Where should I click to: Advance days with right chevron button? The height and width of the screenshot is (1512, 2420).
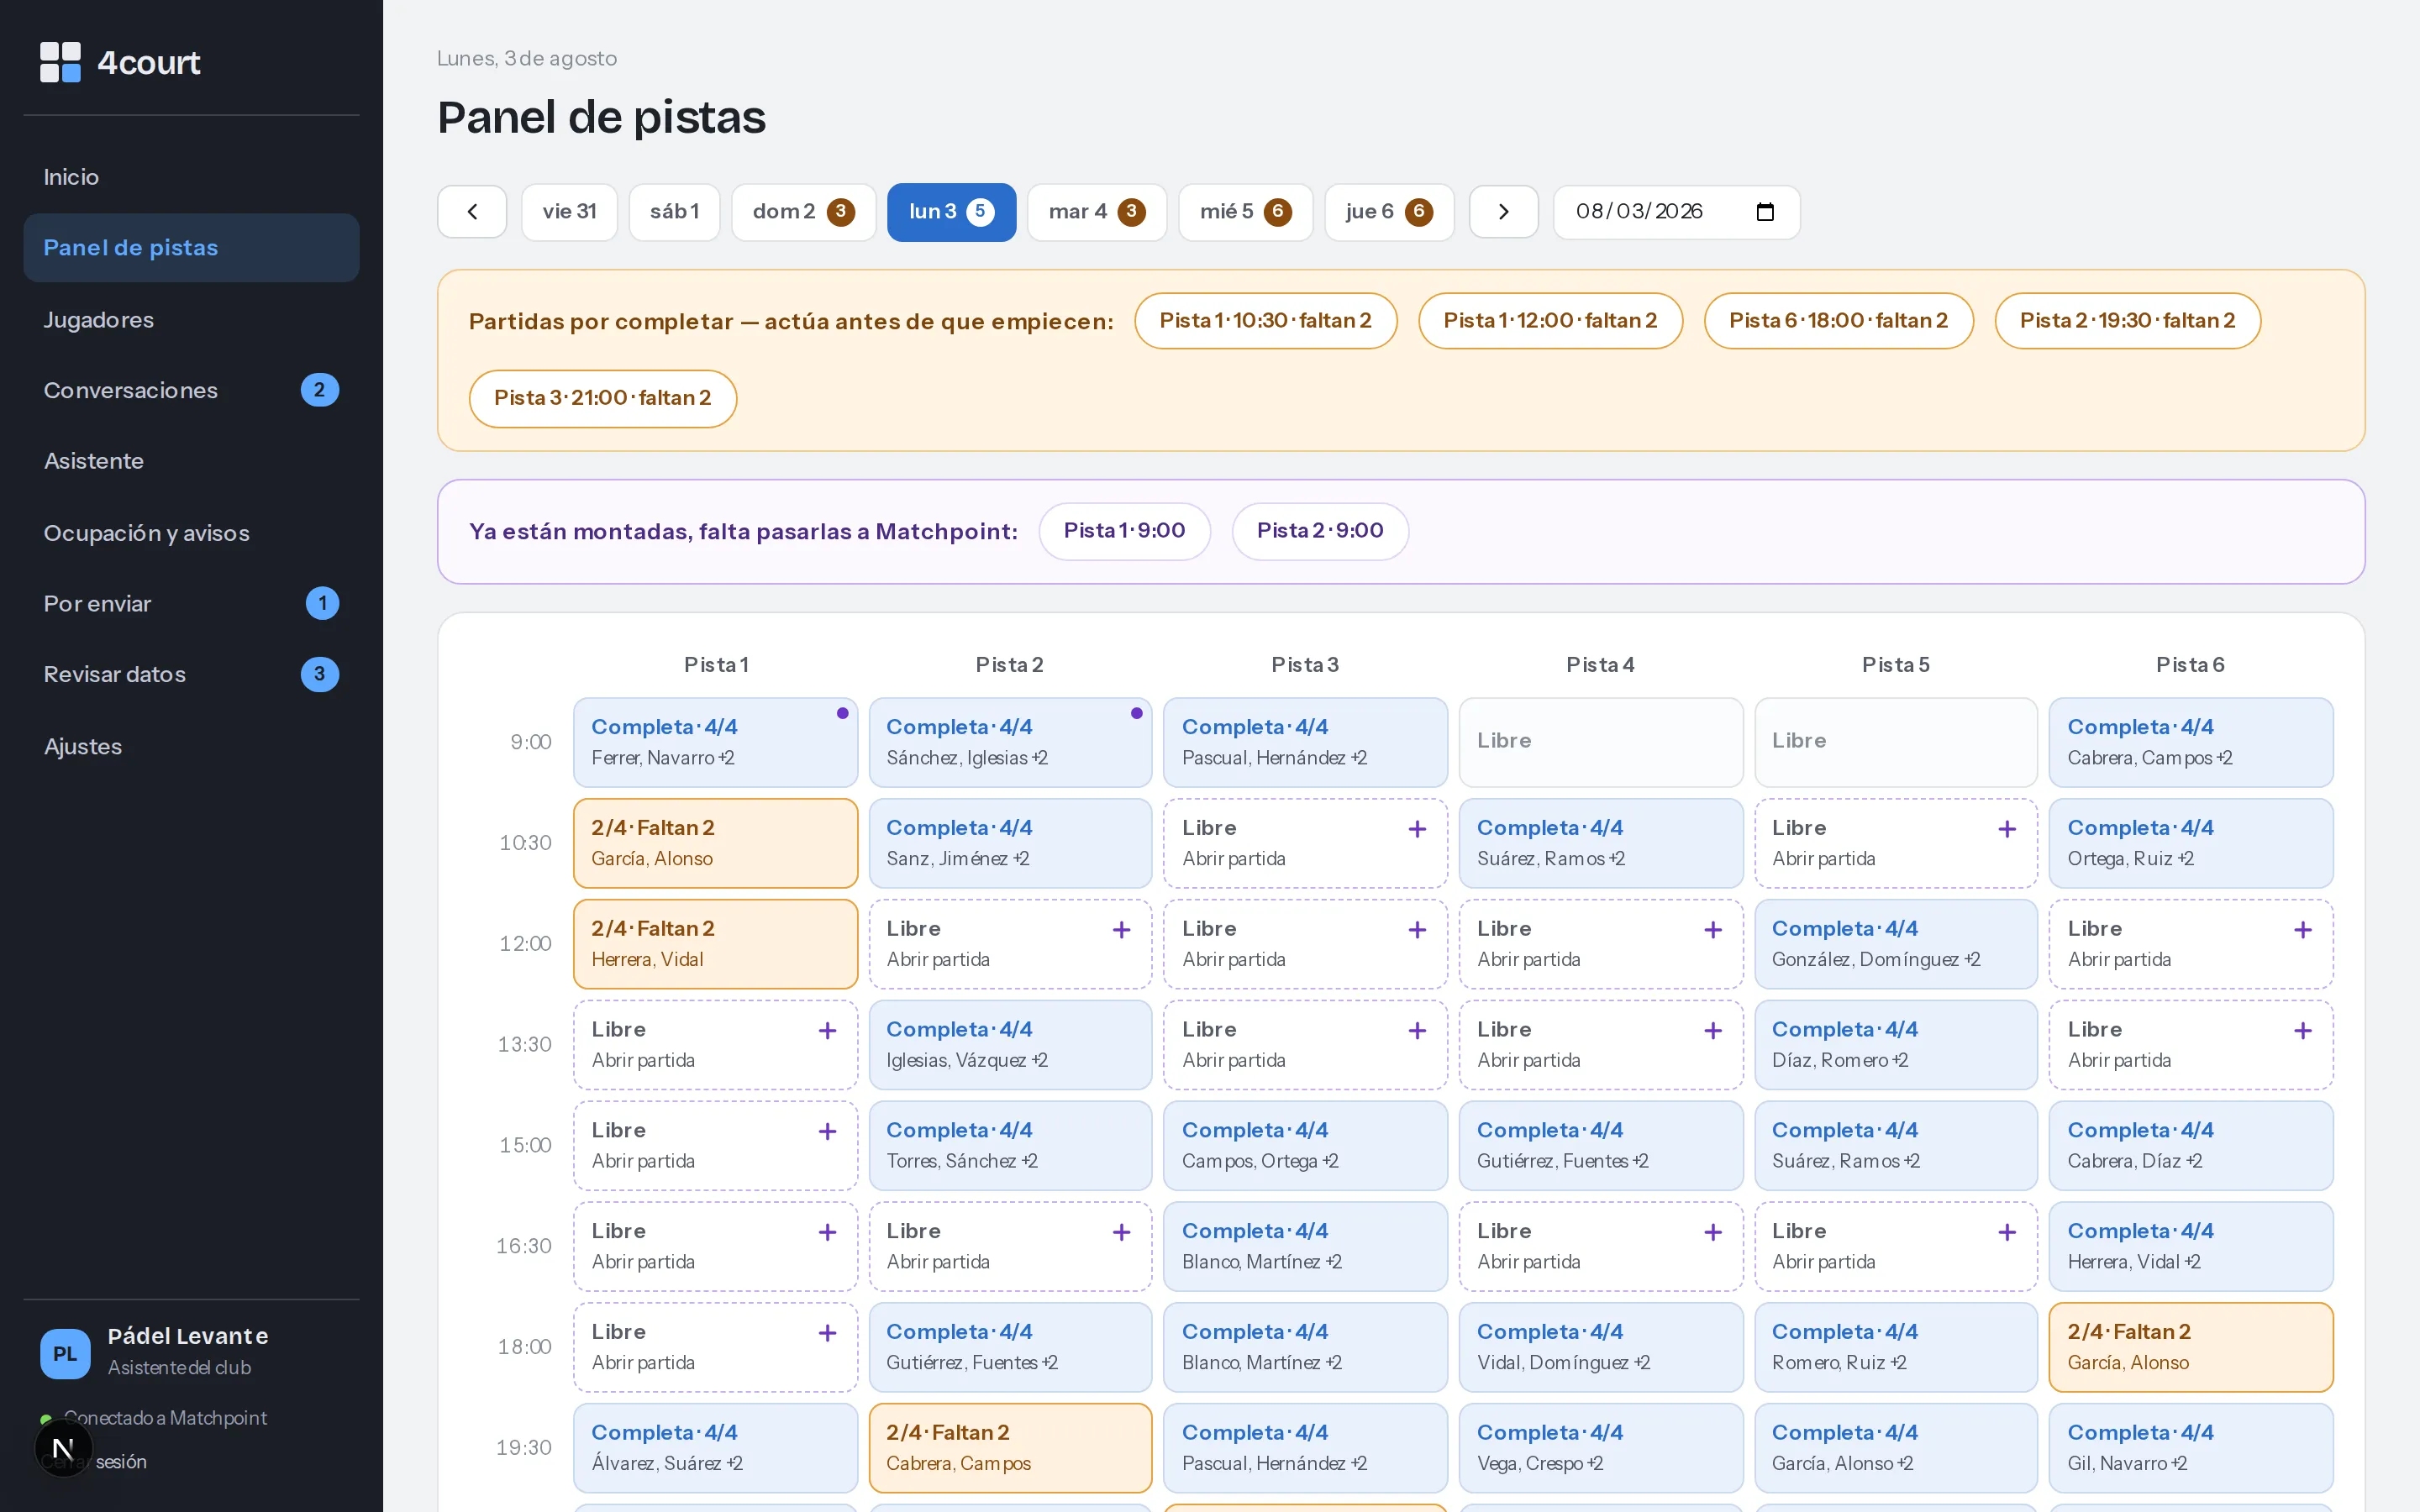(1503, 212)
